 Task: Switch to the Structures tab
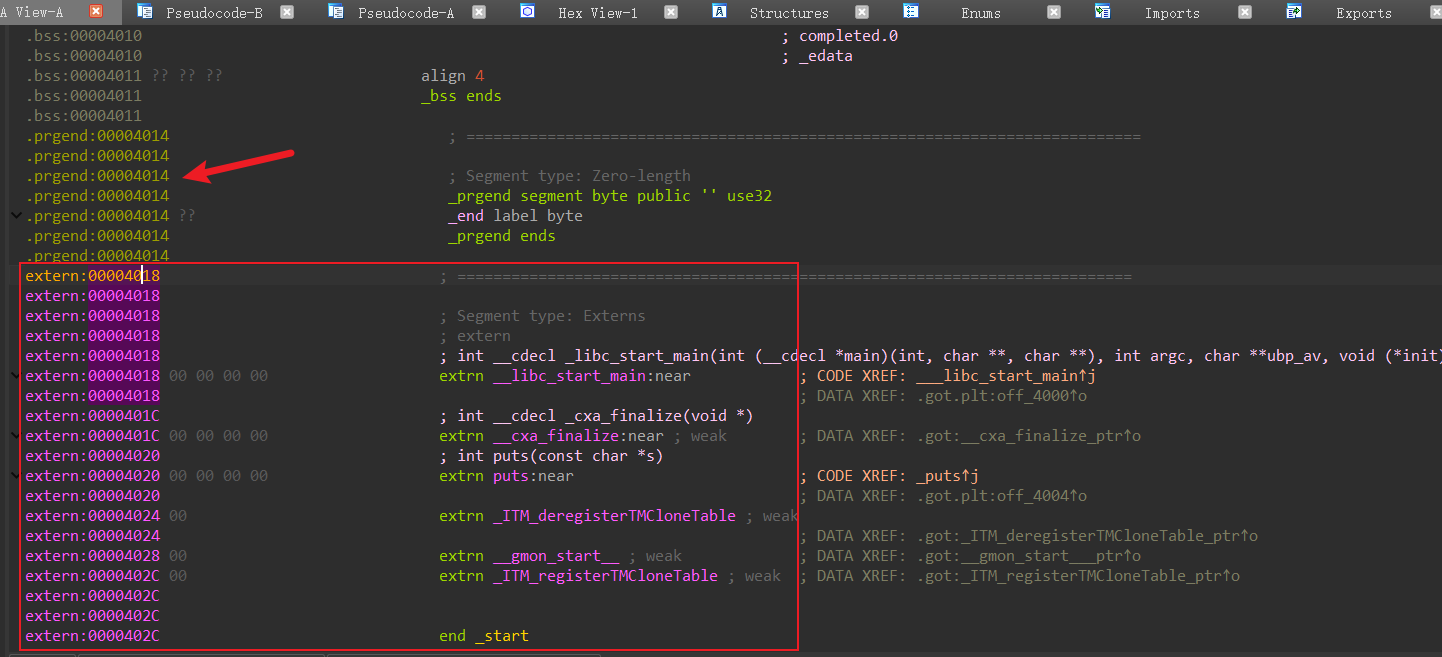click(x=788, y=13)
